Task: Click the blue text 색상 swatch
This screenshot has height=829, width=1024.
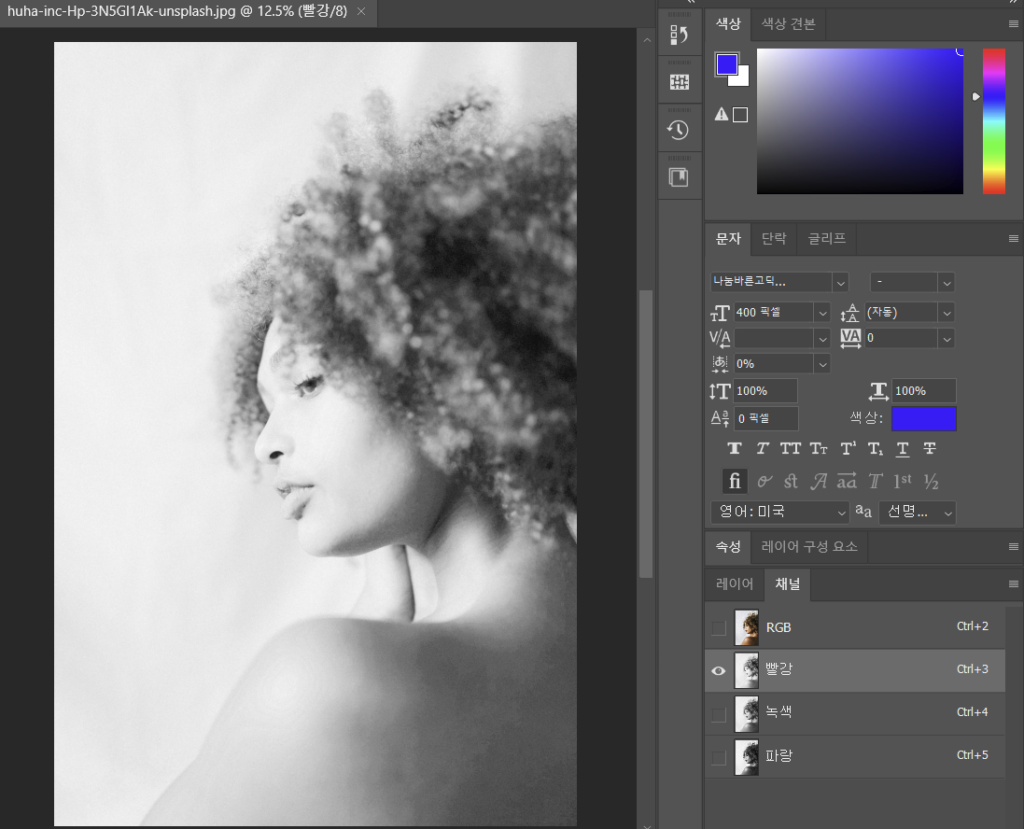Action: pyautogui.click(x=923, y=418)
